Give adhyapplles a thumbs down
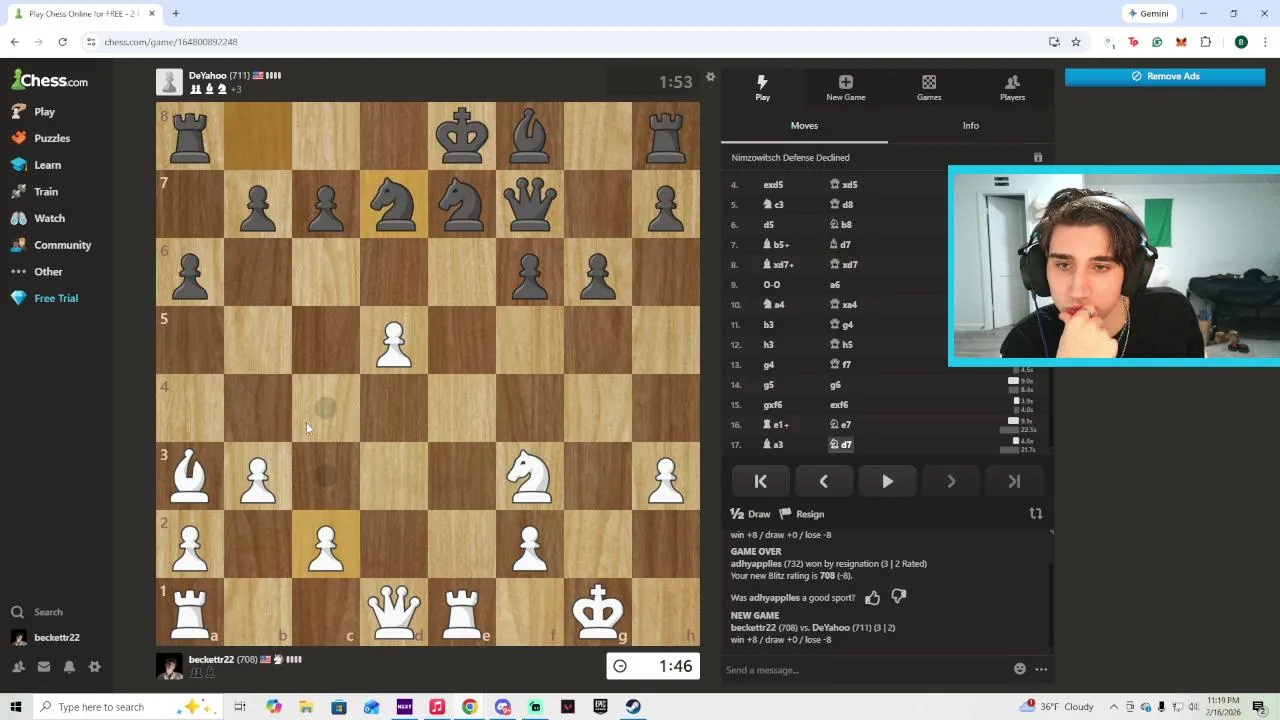 point(898,597)
